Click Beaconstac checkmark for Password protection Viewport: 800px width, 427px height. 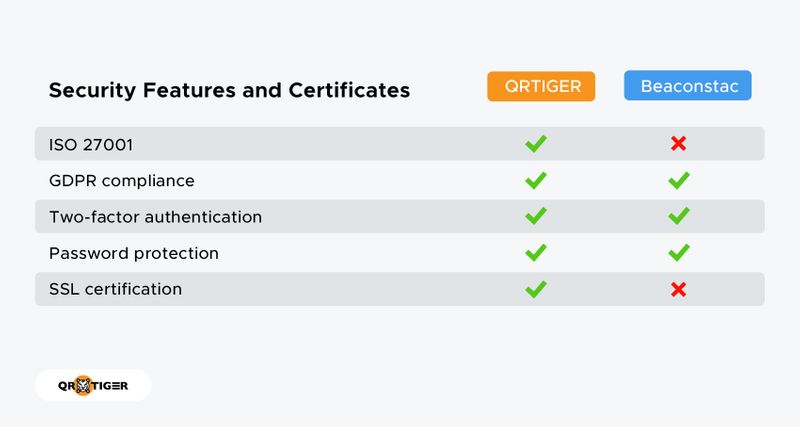click(x=678, y=253)
